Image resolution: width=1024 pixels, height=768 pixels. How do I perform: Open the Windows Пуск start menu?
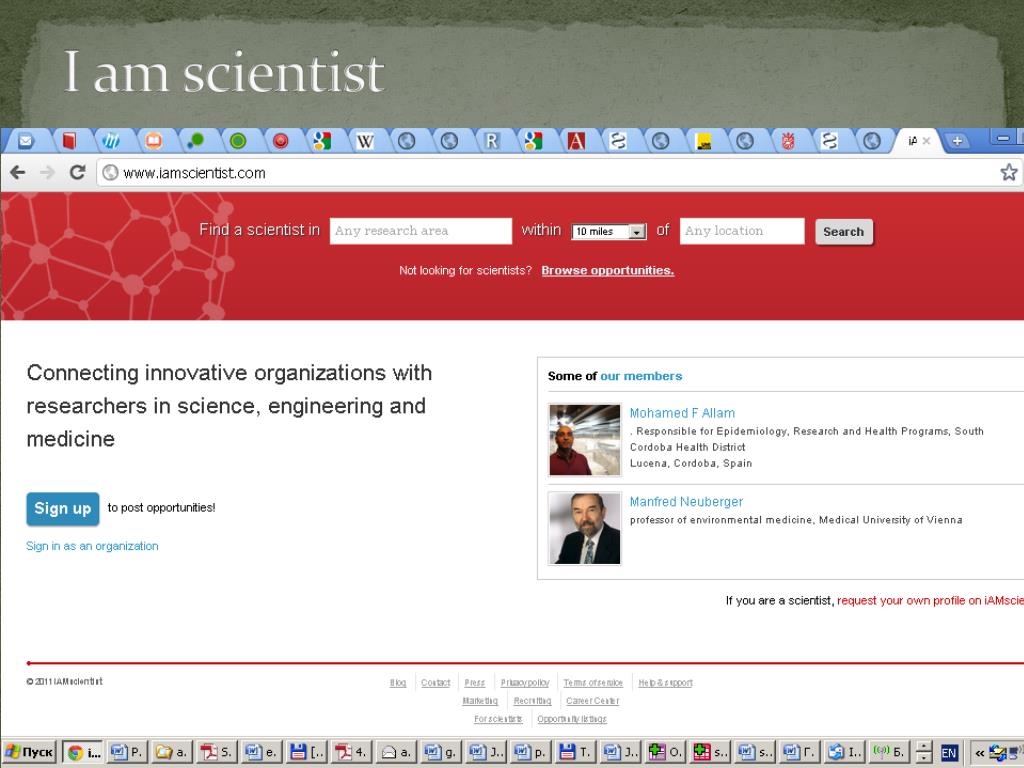[x=30, y=752]
